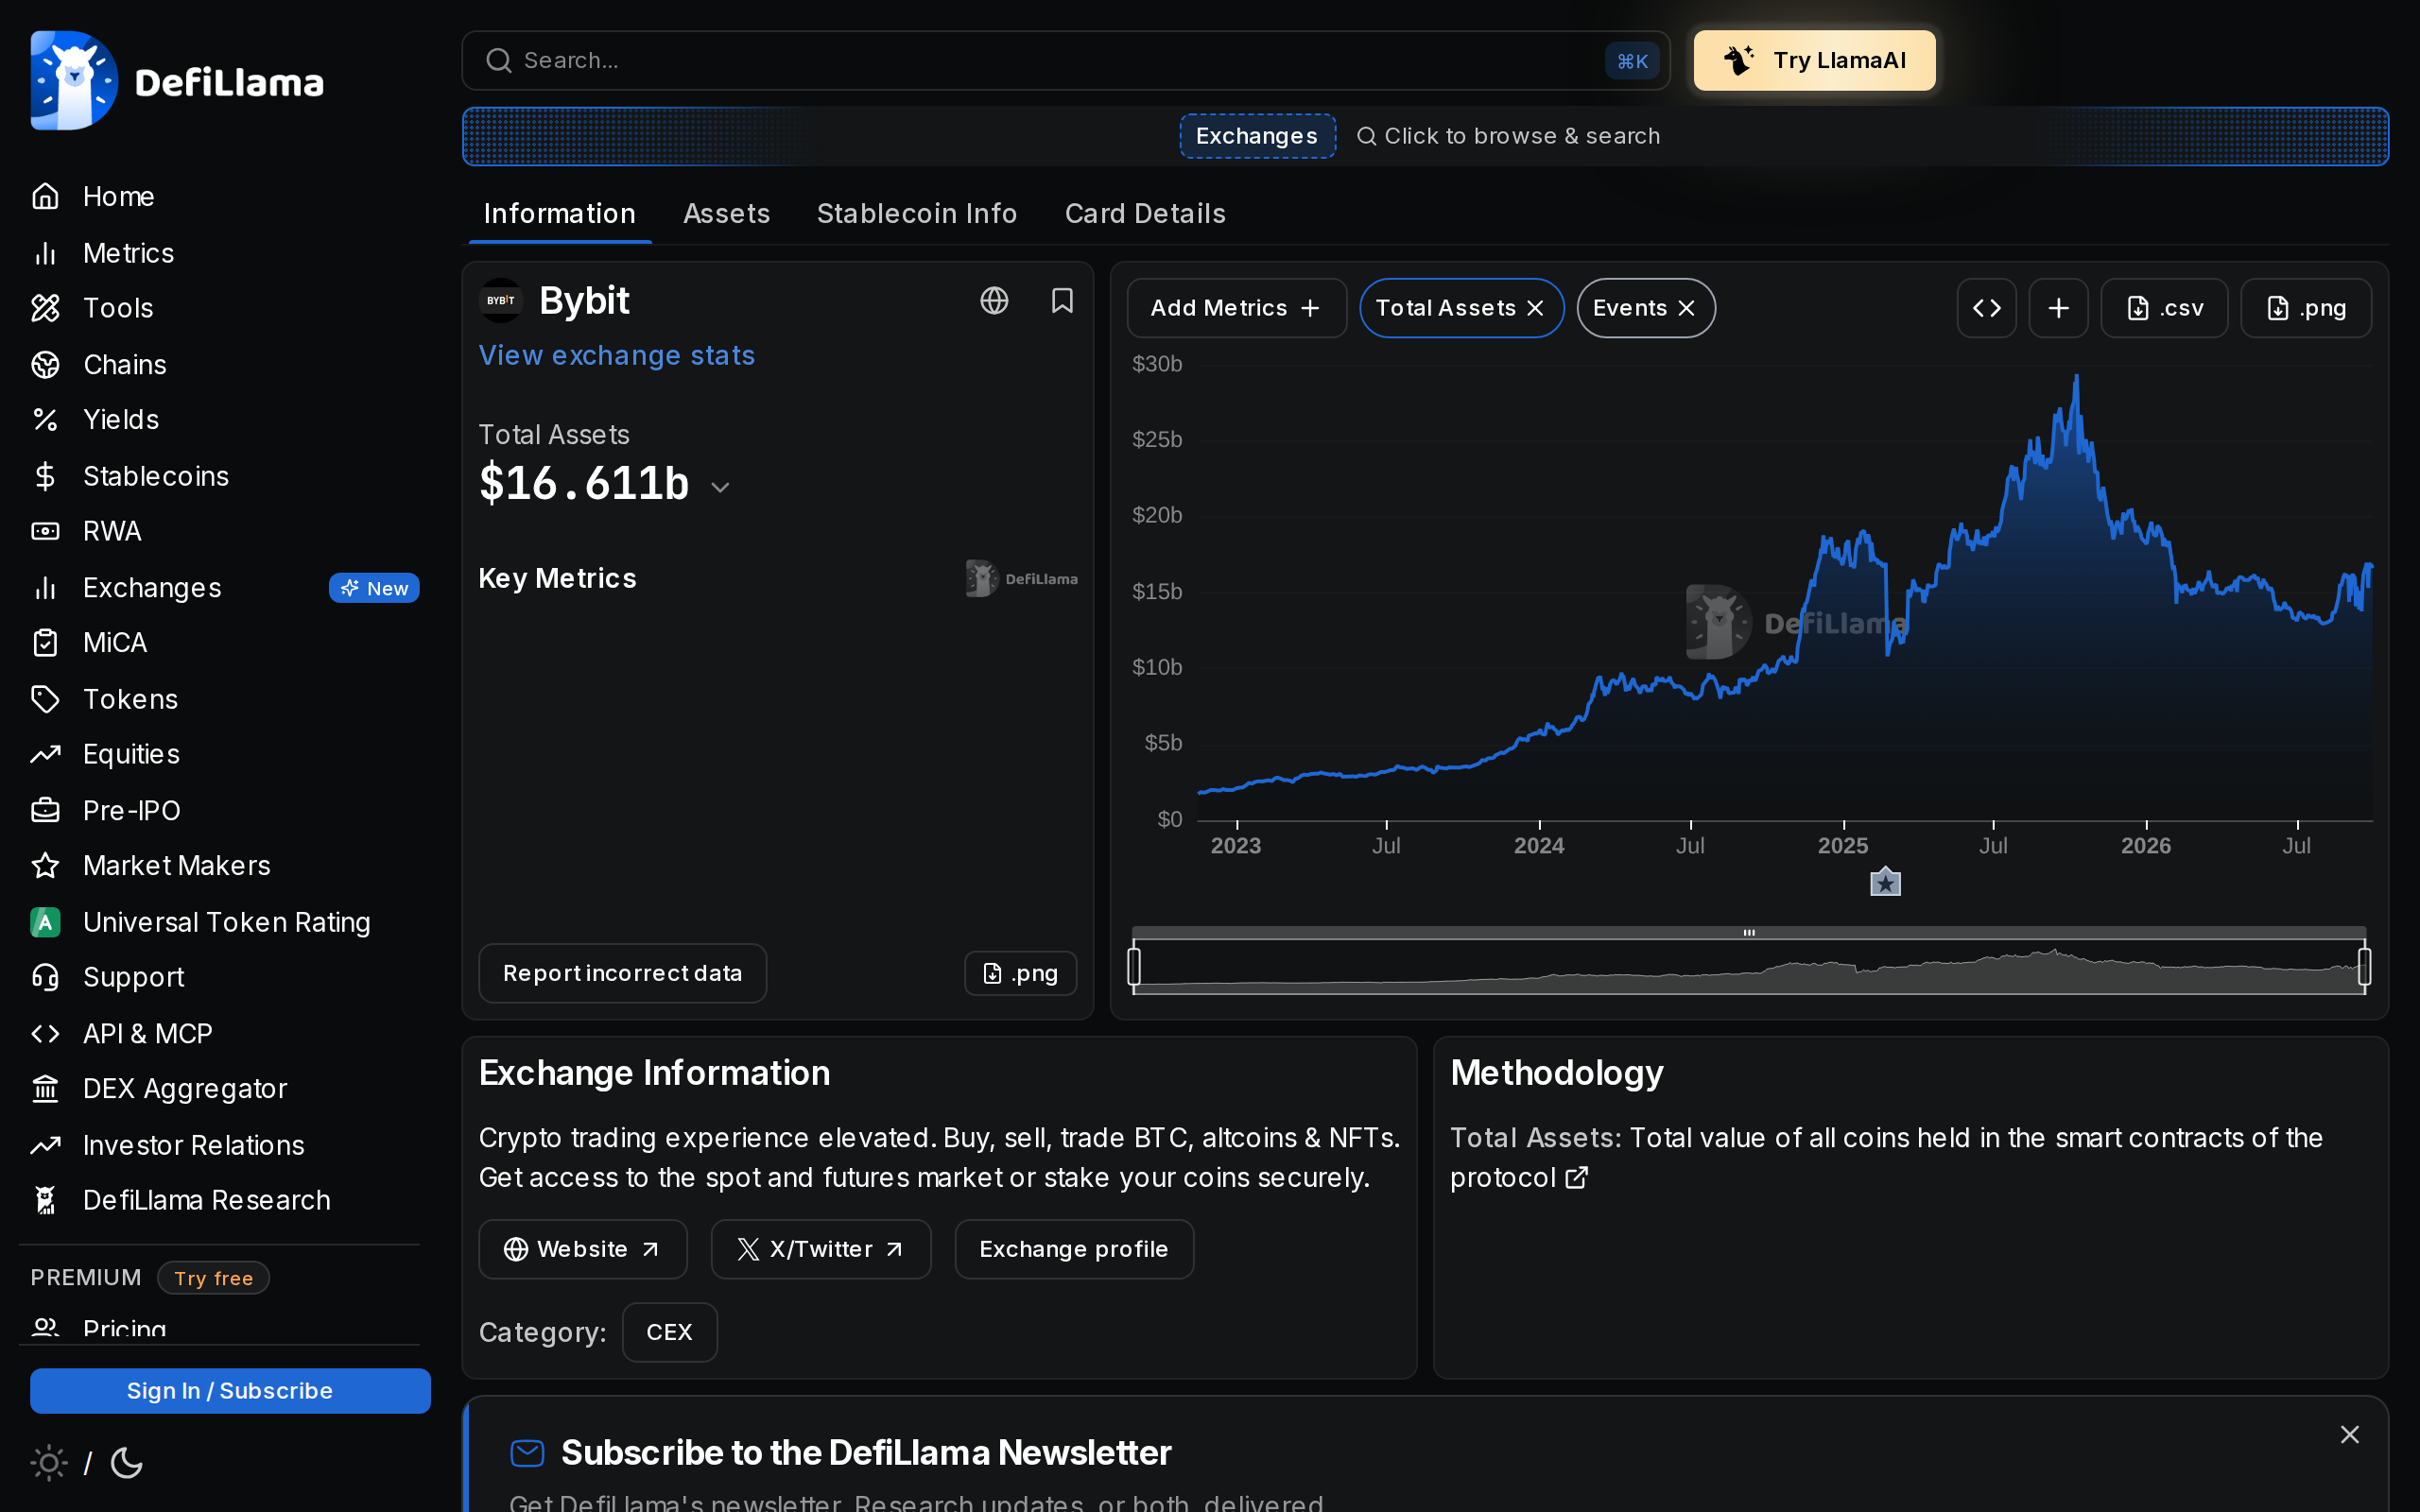The height and width of the screenshot is (1512, 2420).
Task: Click the premium Try free badge
Action: [x=213, y=1278]
